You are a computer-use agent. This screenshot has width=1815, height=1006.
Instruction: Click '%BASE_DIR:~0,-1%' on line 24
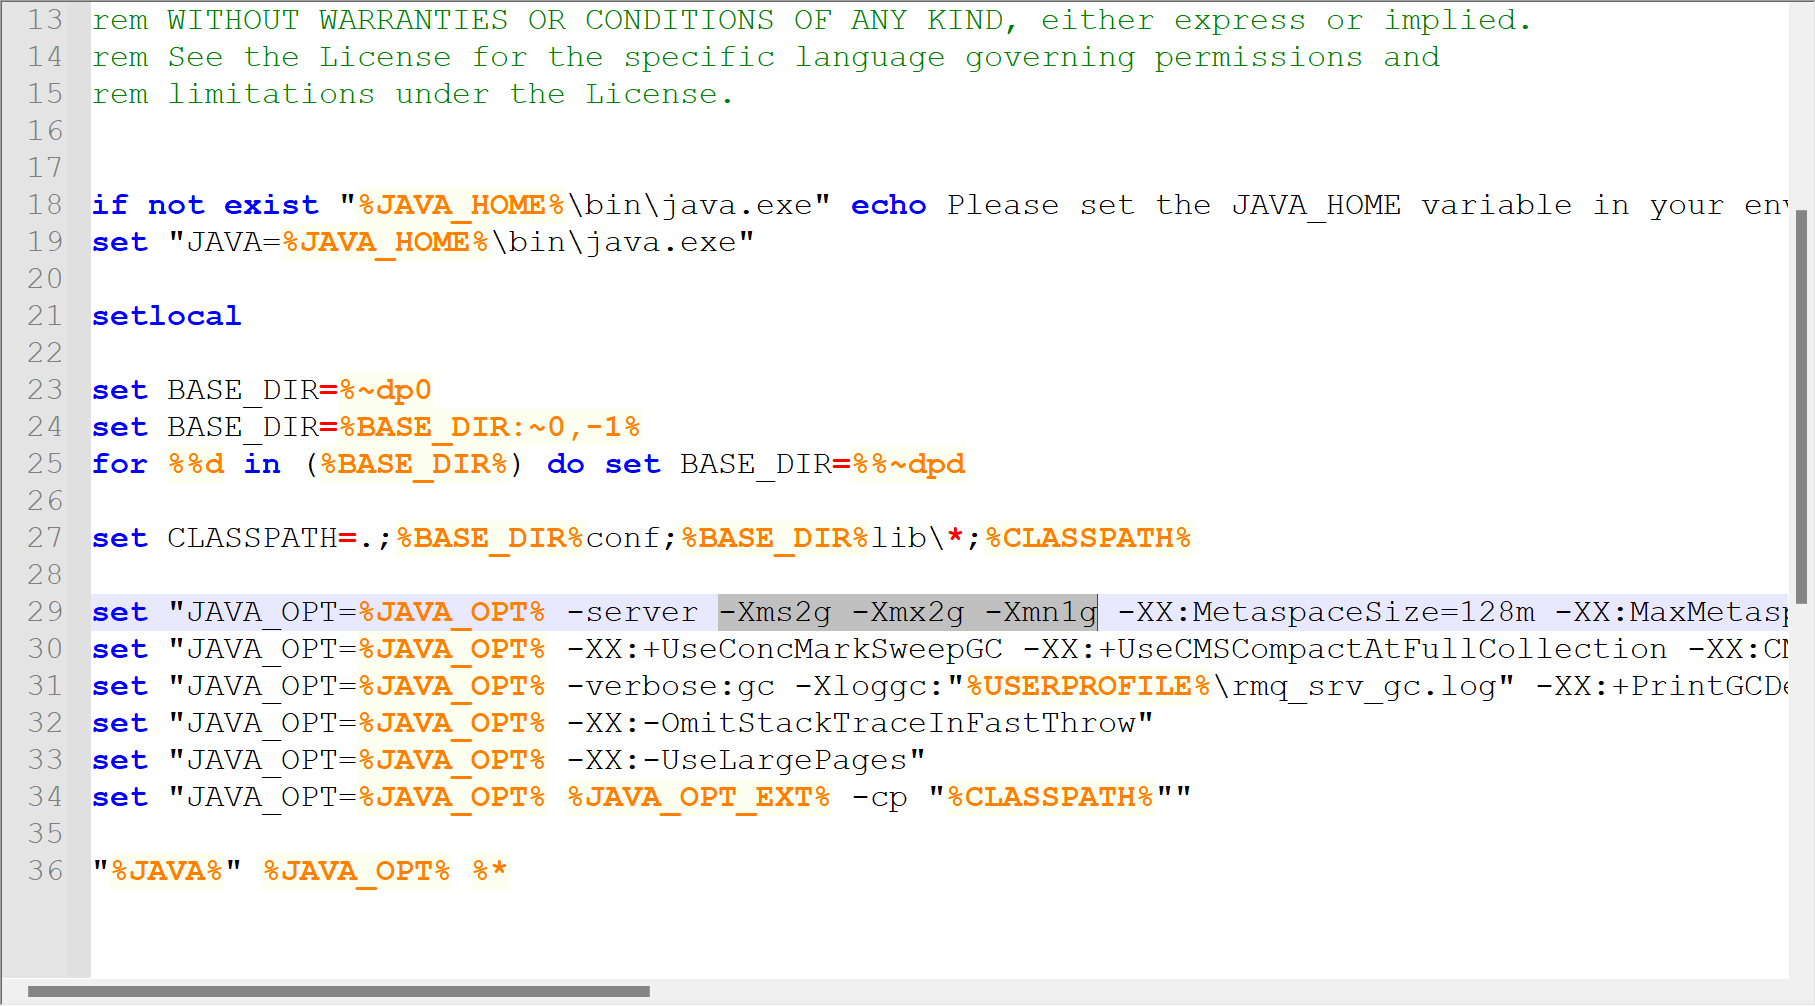click(x=490, y=427)
